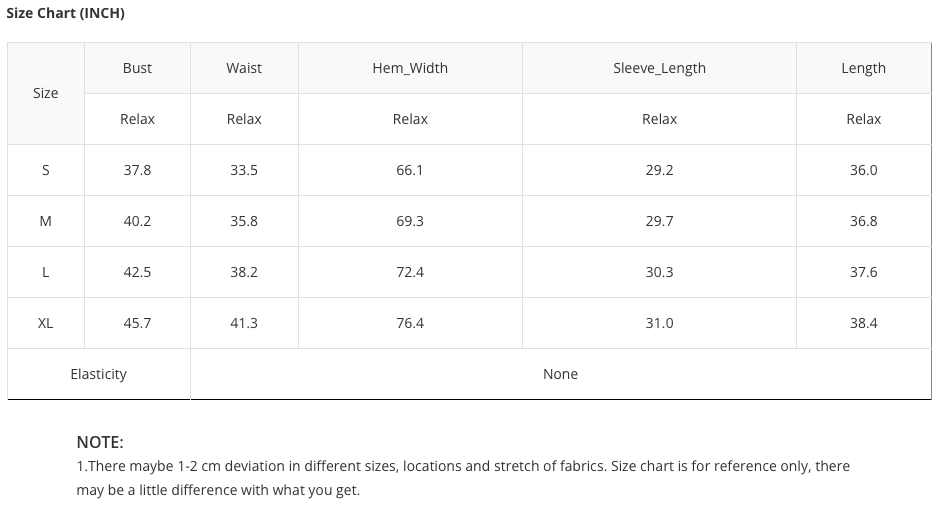Select the Waist column header
This screenshot has height=522, width=944.
click(244, 68)
